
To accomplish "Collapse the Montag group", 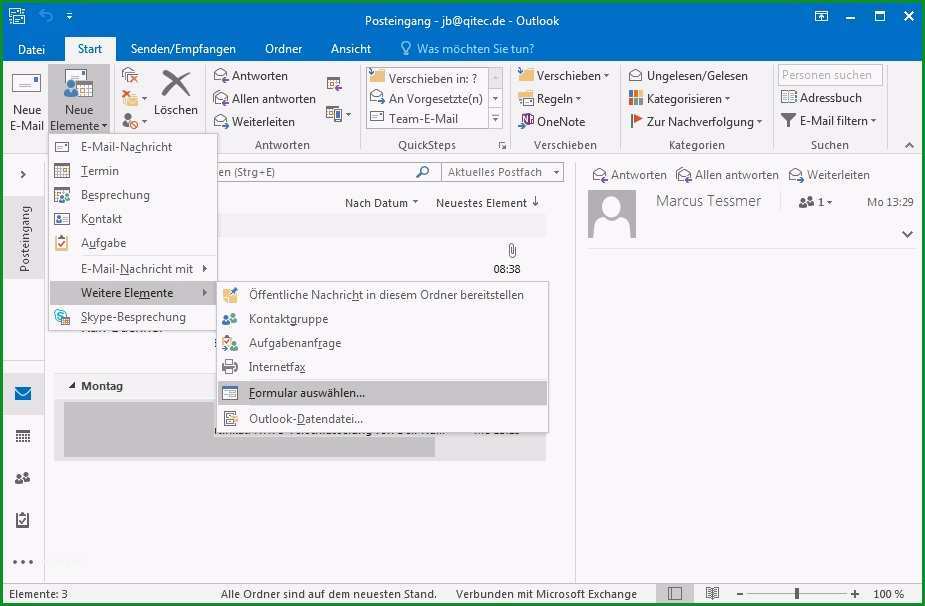I will [72, 385].
